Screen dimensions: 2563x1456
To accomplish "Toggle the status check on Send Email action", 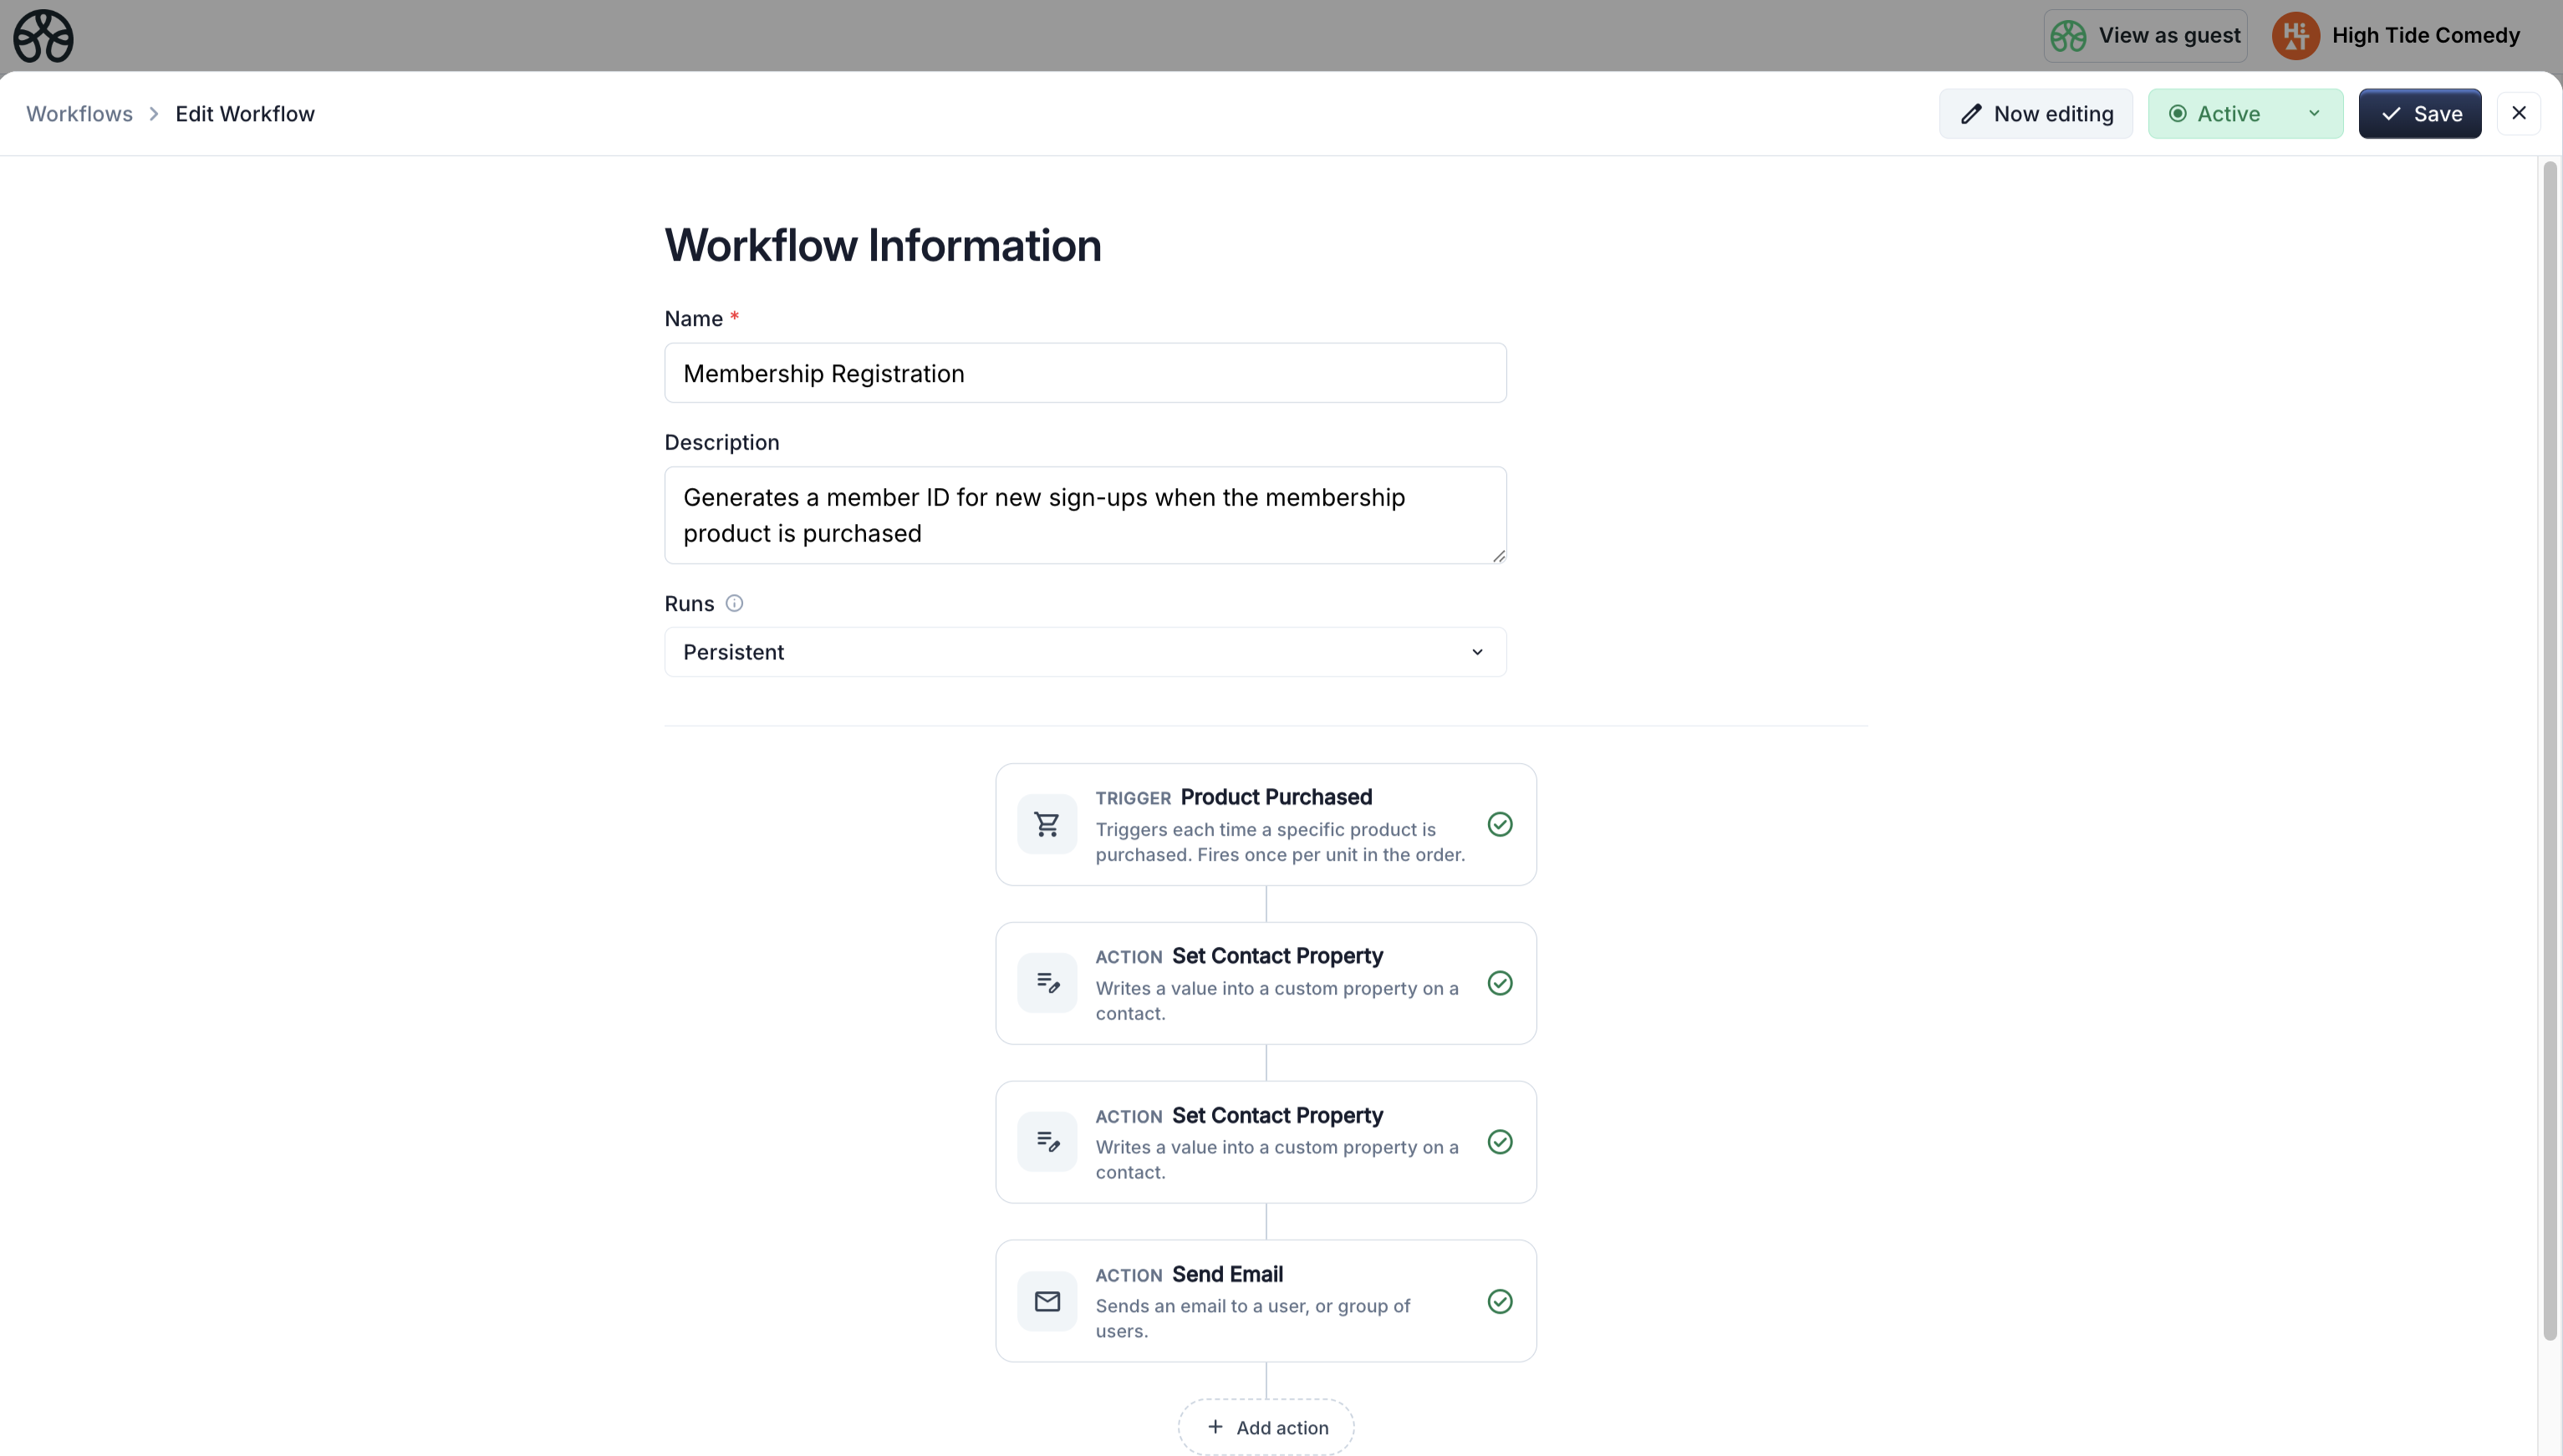I will pyautogui.click(x=1499, y=1301).
